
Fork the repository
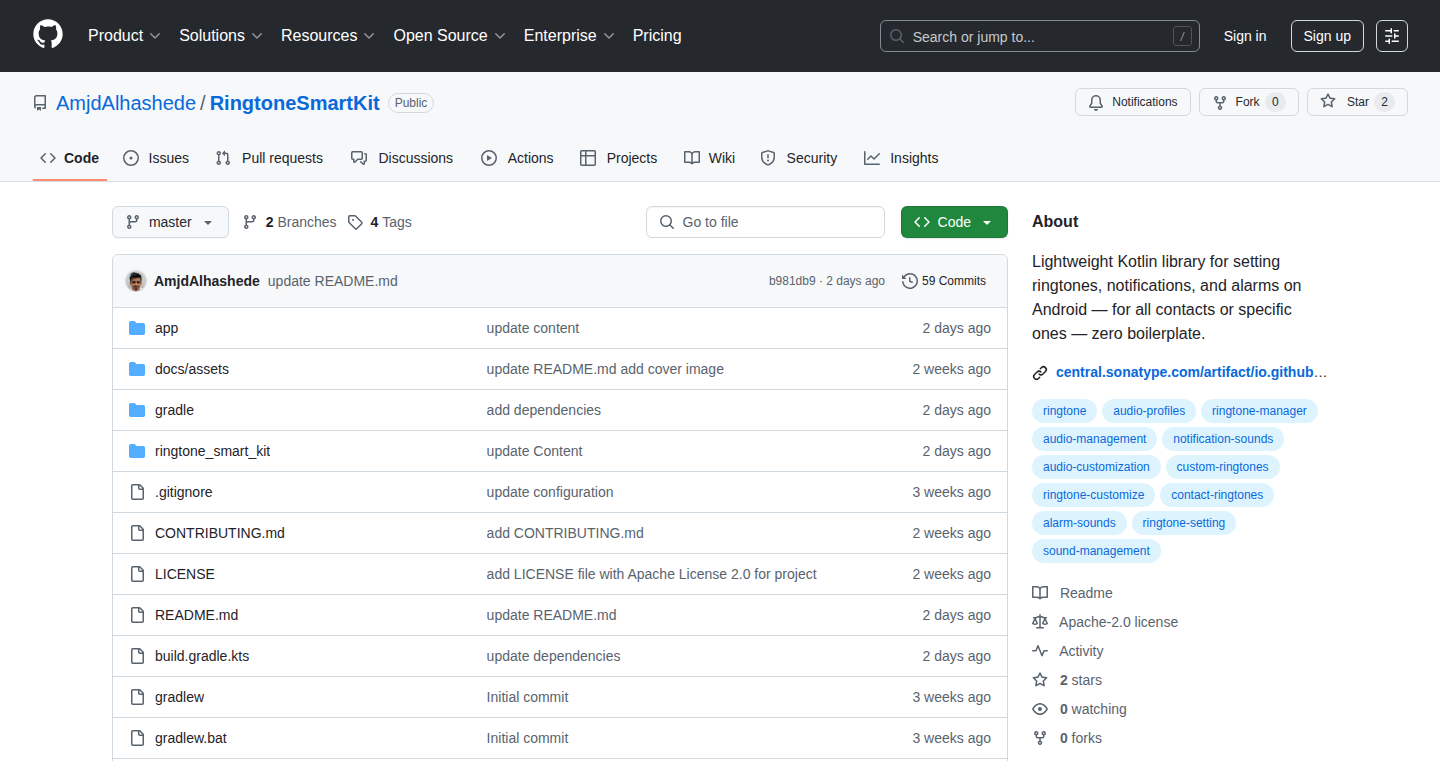click(x=1248, y=102)
